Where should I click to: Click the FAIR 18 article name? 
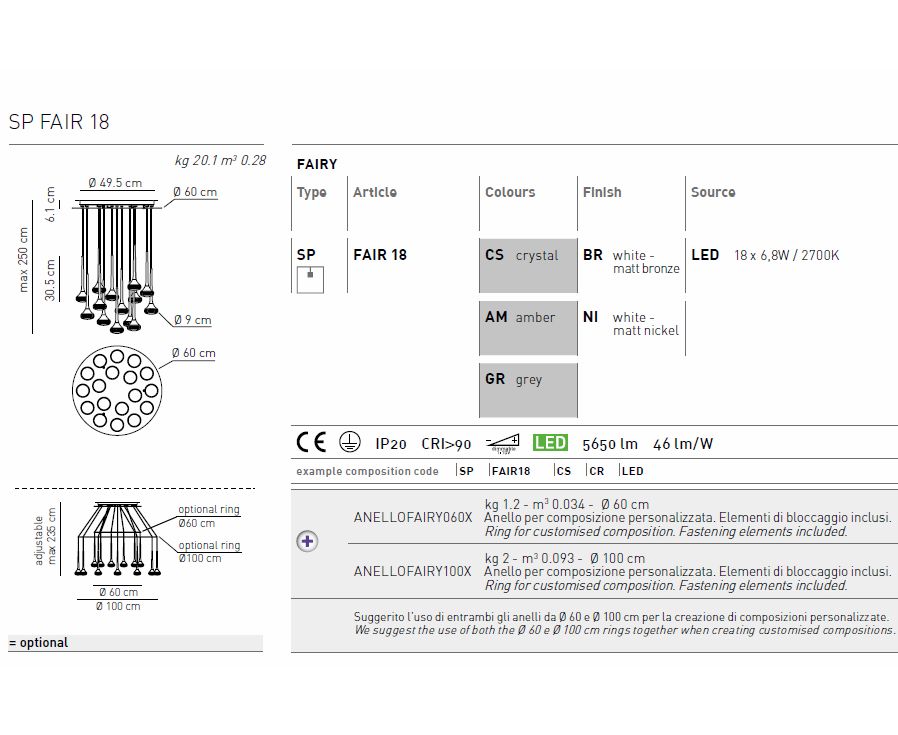380,255
